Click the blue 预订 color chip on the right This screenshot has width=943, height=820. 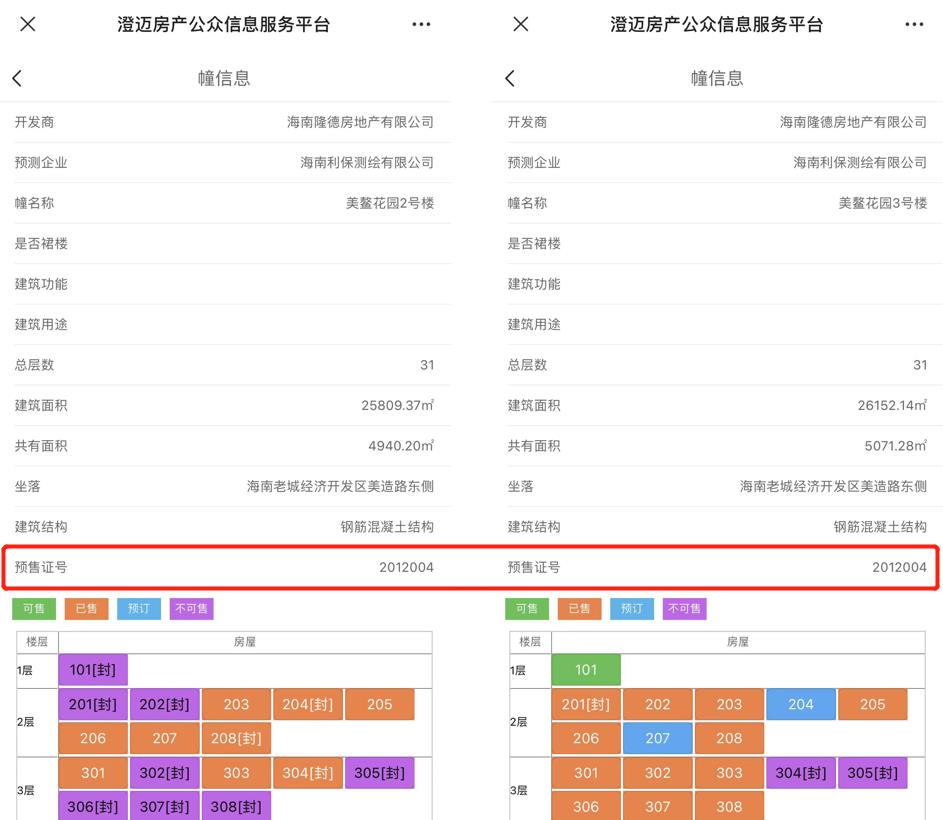(631, 608)
